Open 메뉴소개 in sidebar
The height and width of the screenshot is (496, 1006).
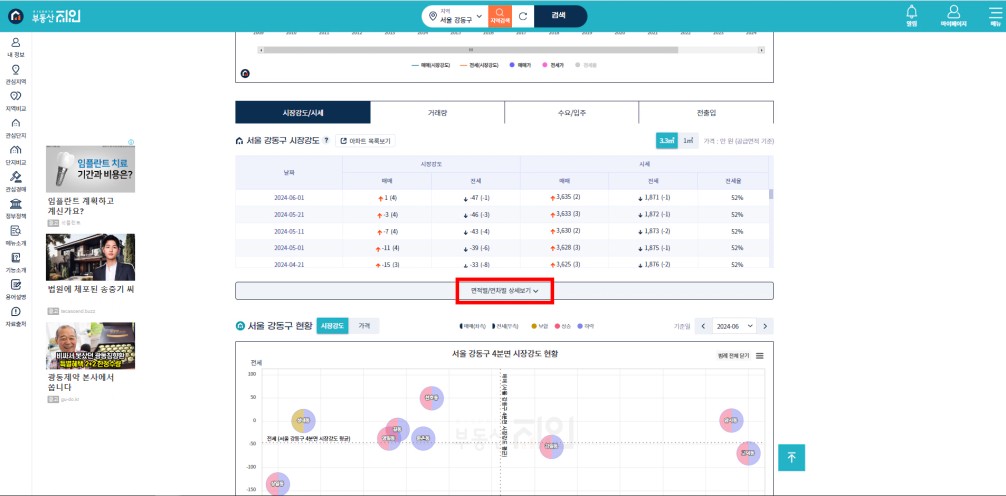tap(15, 236)
